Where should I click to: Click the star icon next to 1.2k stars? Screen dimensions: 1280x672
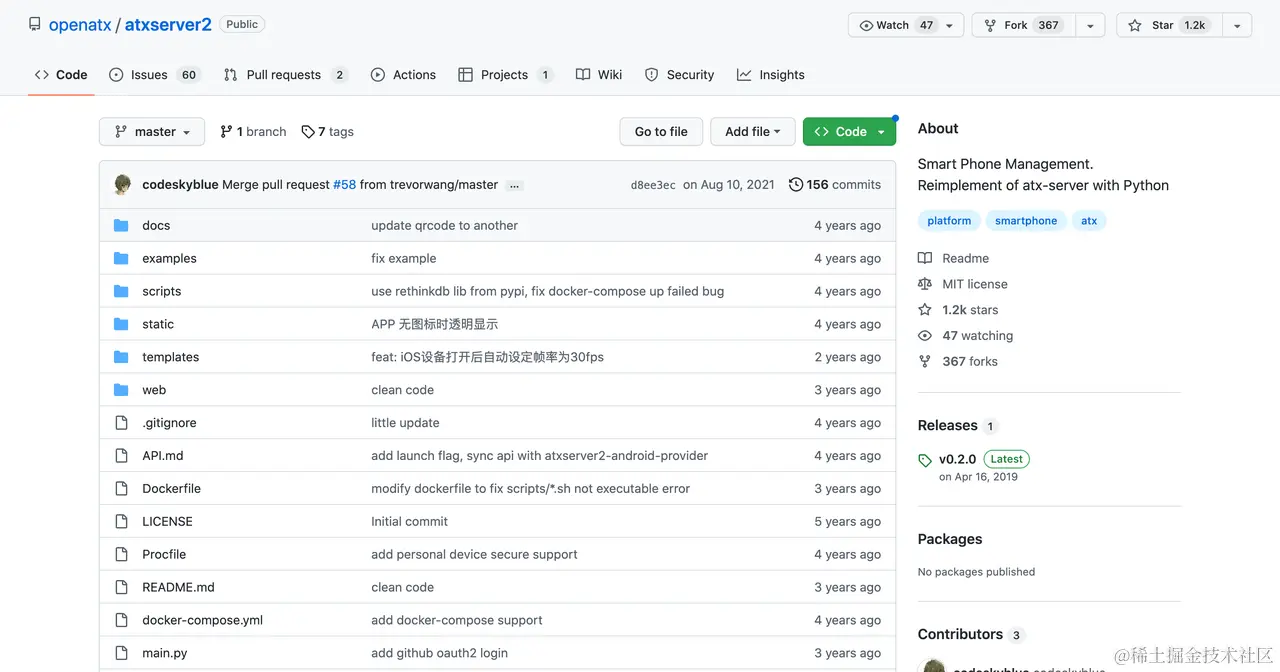[925, 310]
